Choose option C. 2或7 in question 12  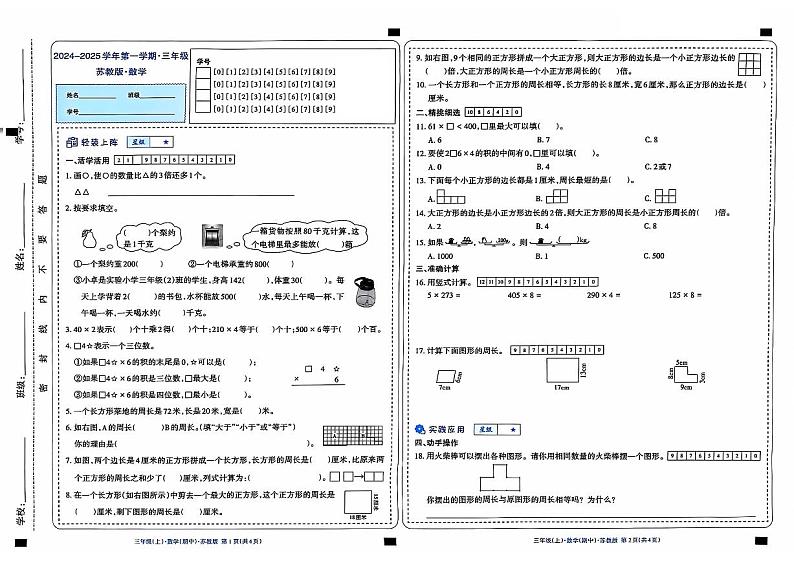tap(658, 166)
